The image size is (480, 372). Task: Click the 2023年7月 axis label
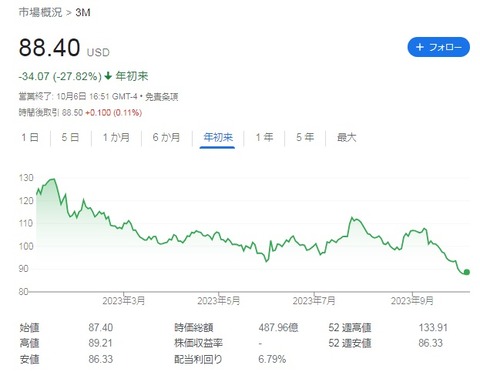314,301
